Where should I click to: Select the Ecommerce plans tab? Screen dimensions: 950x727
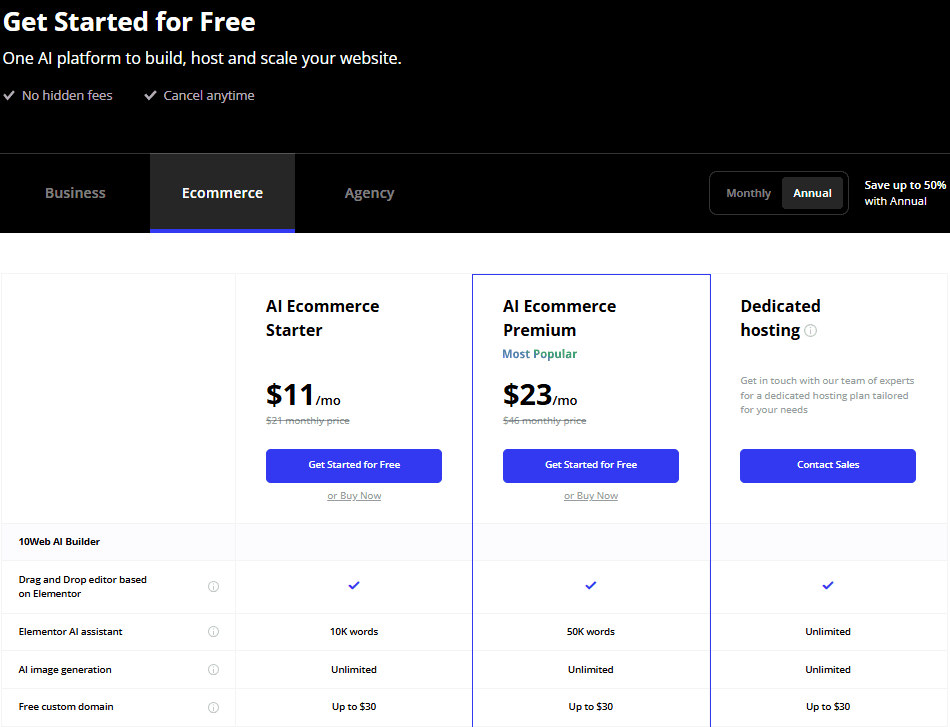point(222,193)
